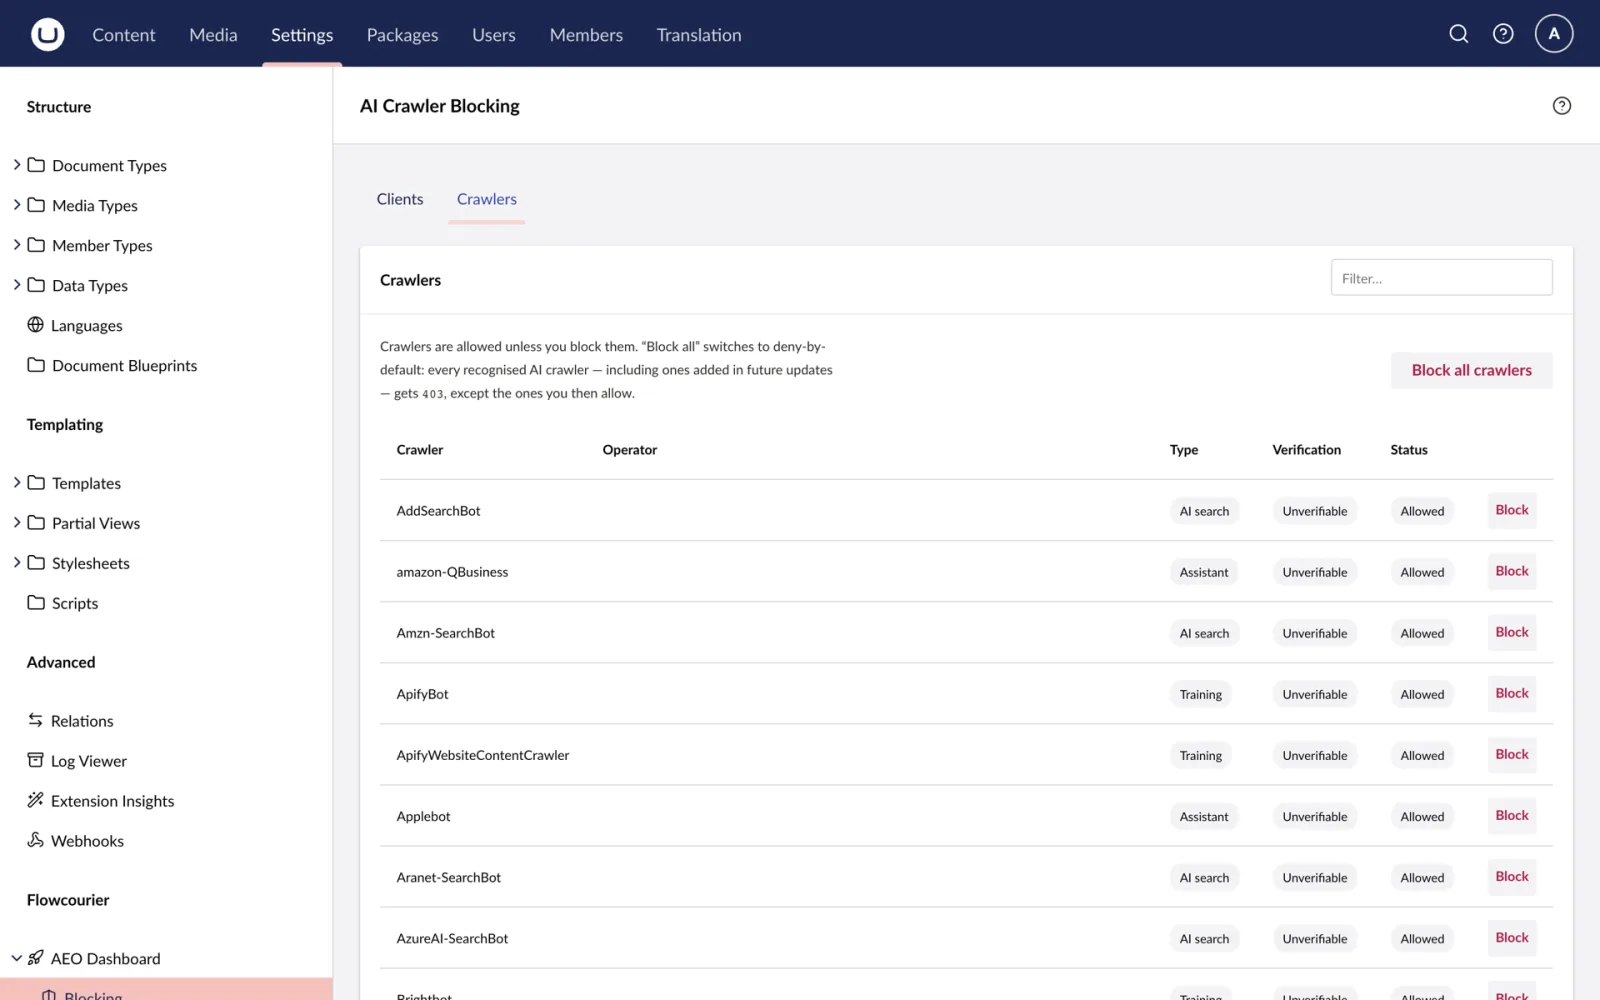The width and height of the screenshot is (1600, 1000).
Task: Block the Applebot crawler
Action: click(1512, 815)
